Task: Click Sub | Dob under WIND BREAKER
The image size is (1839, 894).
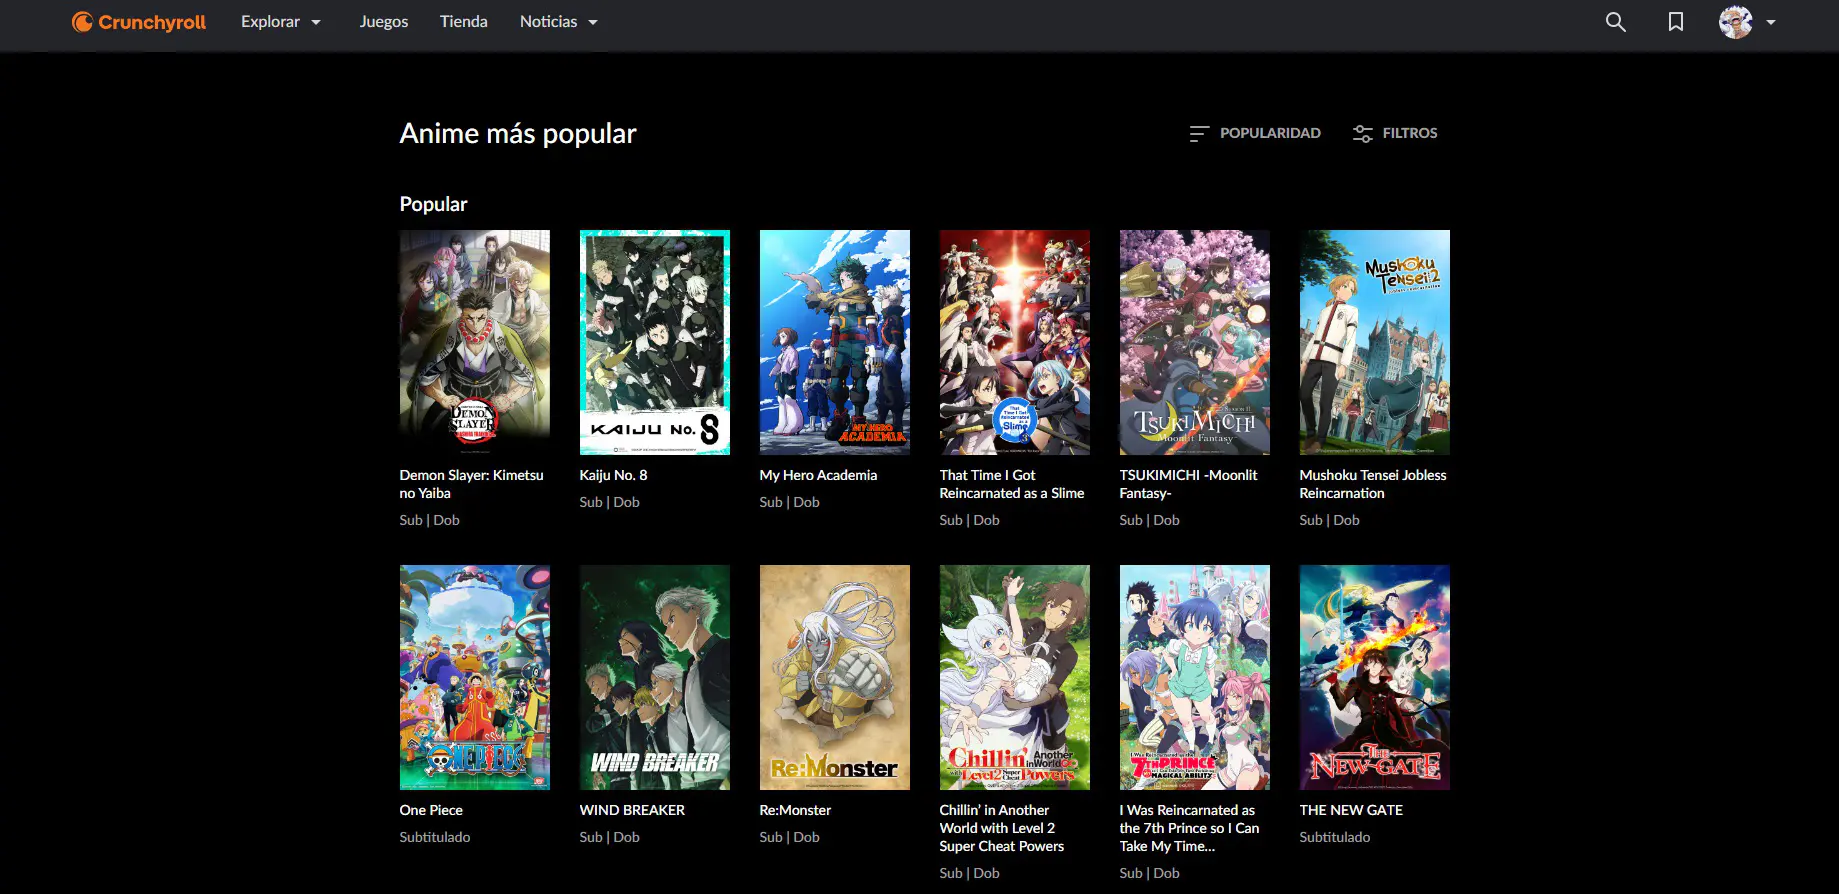Action: [609, 837]
